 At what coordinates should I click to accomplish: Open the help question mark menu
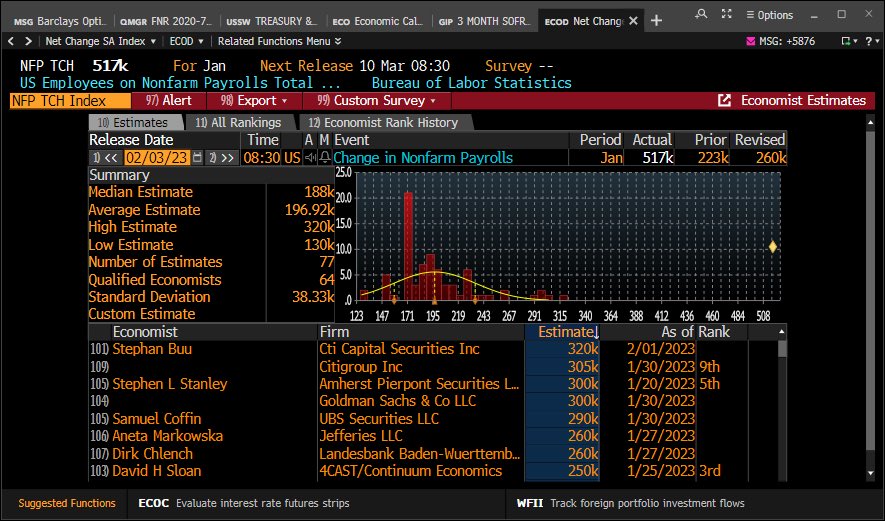872,41
